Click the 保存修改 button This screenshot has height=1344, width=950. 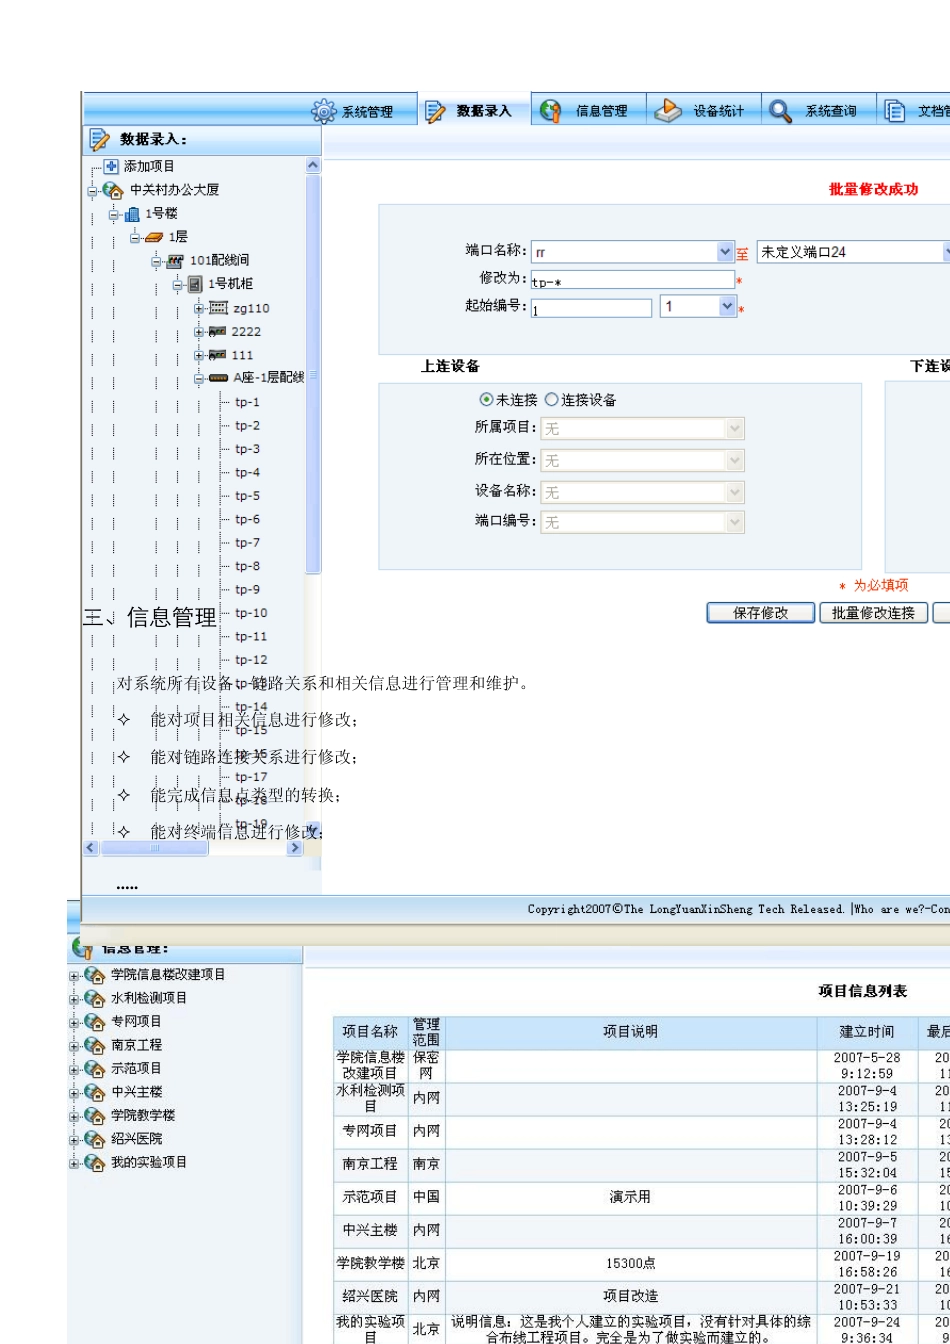pyautogui.click(x=761, y=613)
